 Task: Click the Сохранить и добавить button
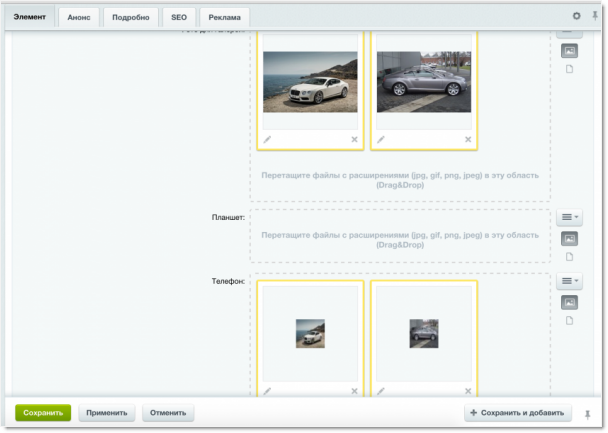(516, 412)
